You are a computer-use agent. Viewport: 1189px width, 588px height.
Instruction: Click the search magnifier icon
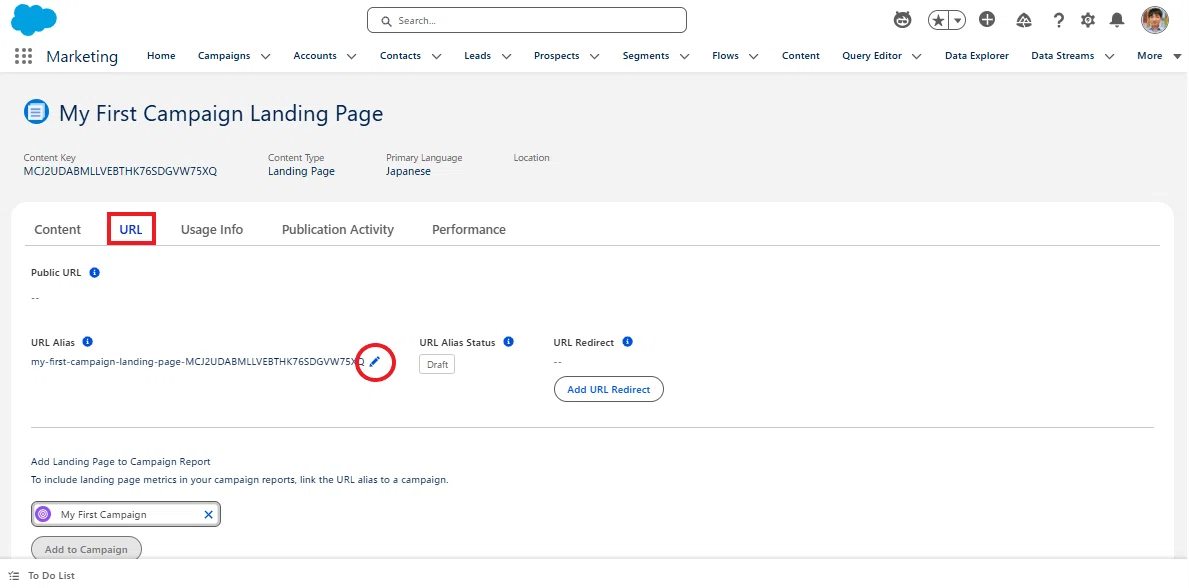coord(386,21)
